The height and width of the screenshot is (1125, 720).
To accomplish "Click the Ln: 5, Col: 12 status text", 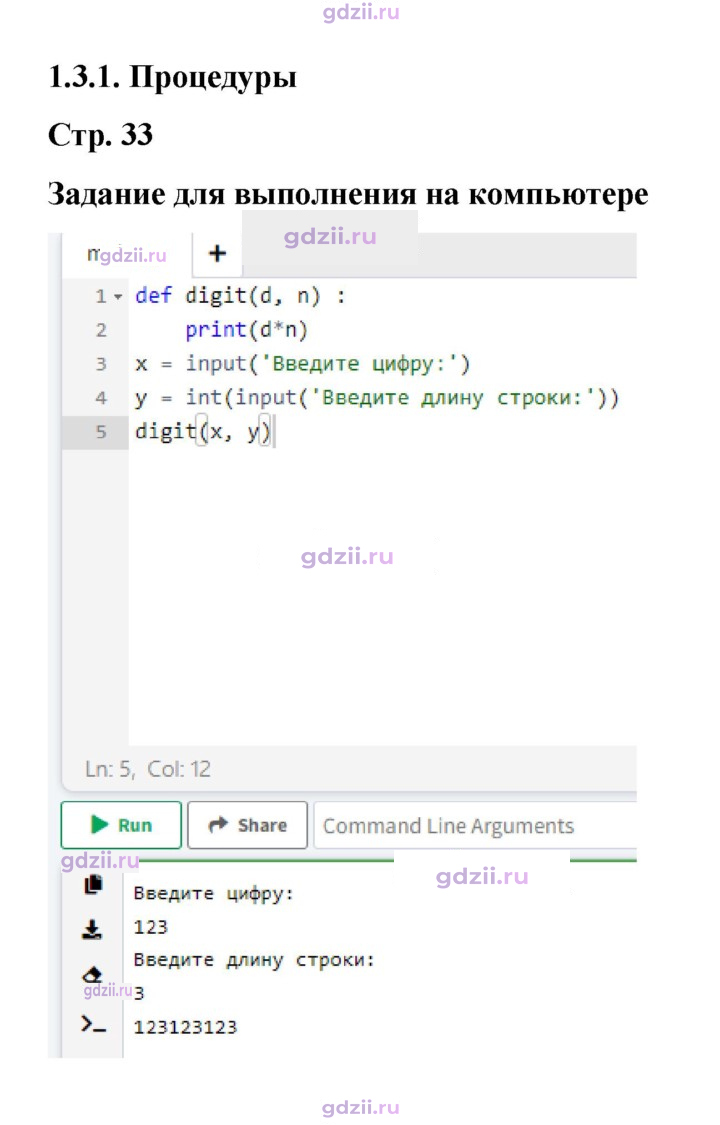I will pos(148,769).
